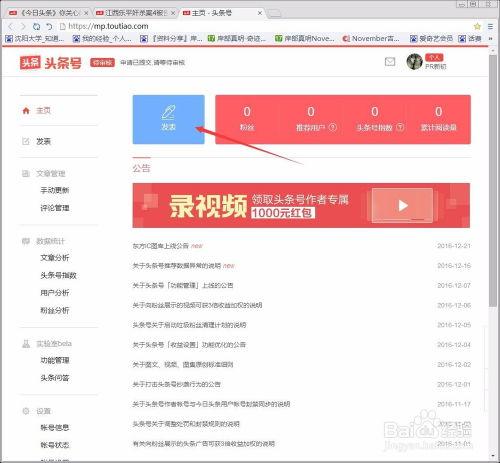Click the page vertical scrollbar thumb
Image resolution: width=500 pixels, height=463 pixels.
tap(493, 180)
